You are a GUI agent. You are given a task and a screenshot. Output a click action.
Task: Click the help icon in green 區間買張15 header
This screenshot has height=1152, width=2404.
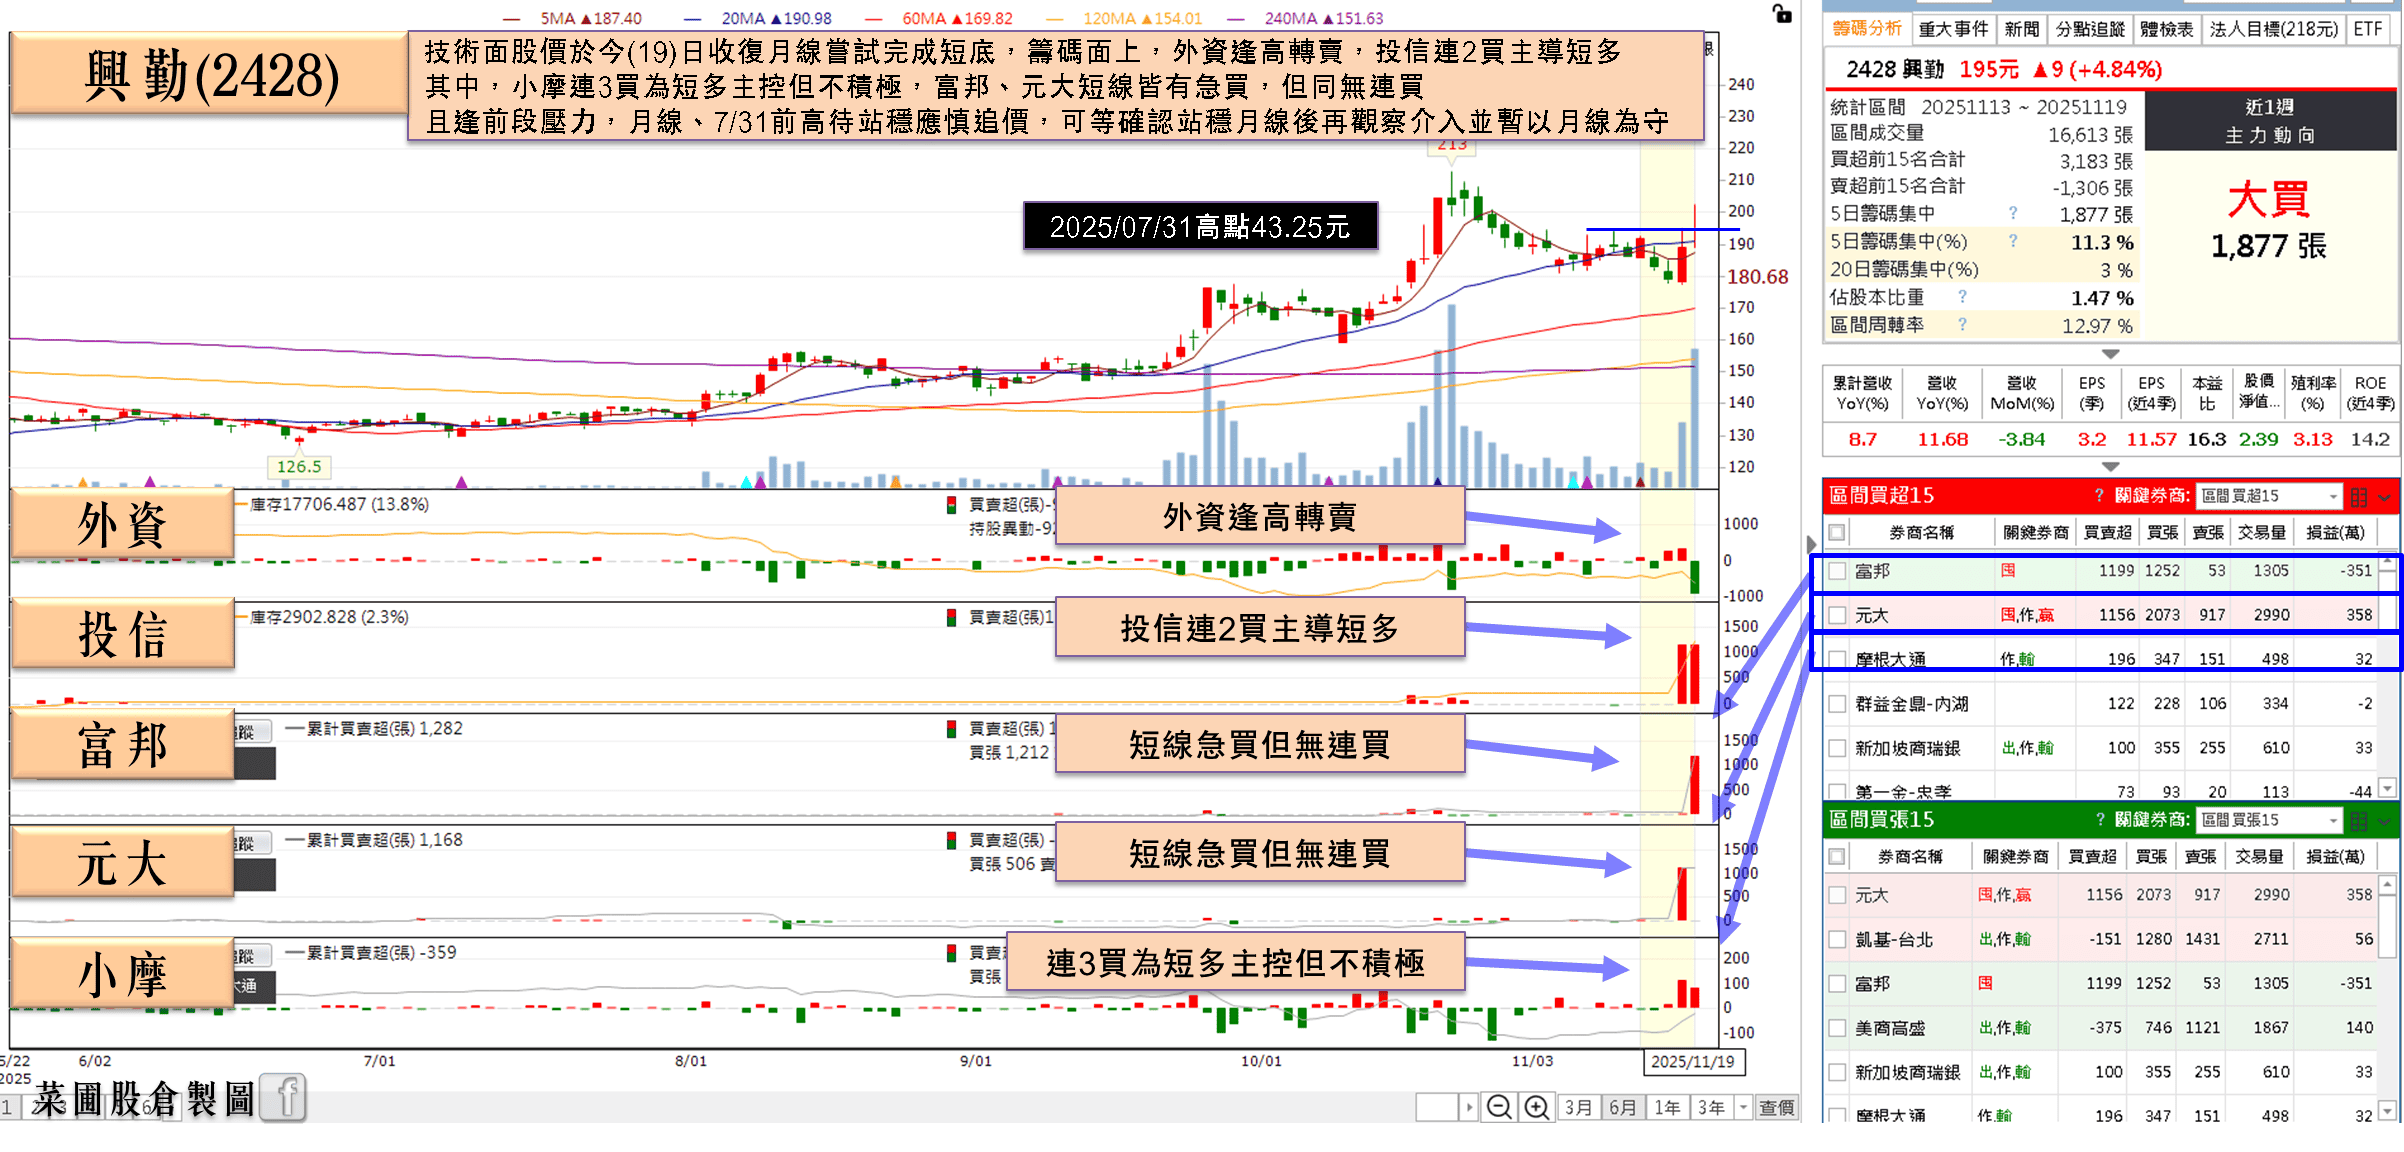(2100, 820)
